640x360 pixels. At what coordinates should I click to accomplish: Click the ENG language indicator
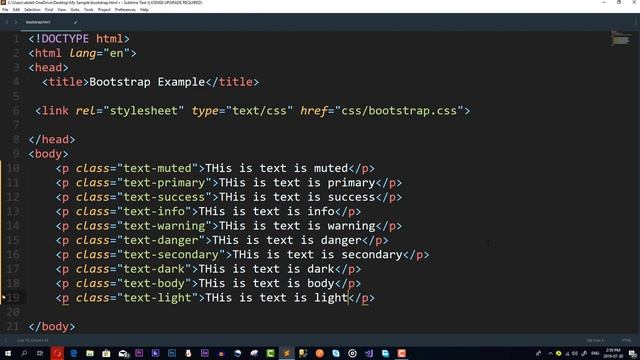(595, 353)
